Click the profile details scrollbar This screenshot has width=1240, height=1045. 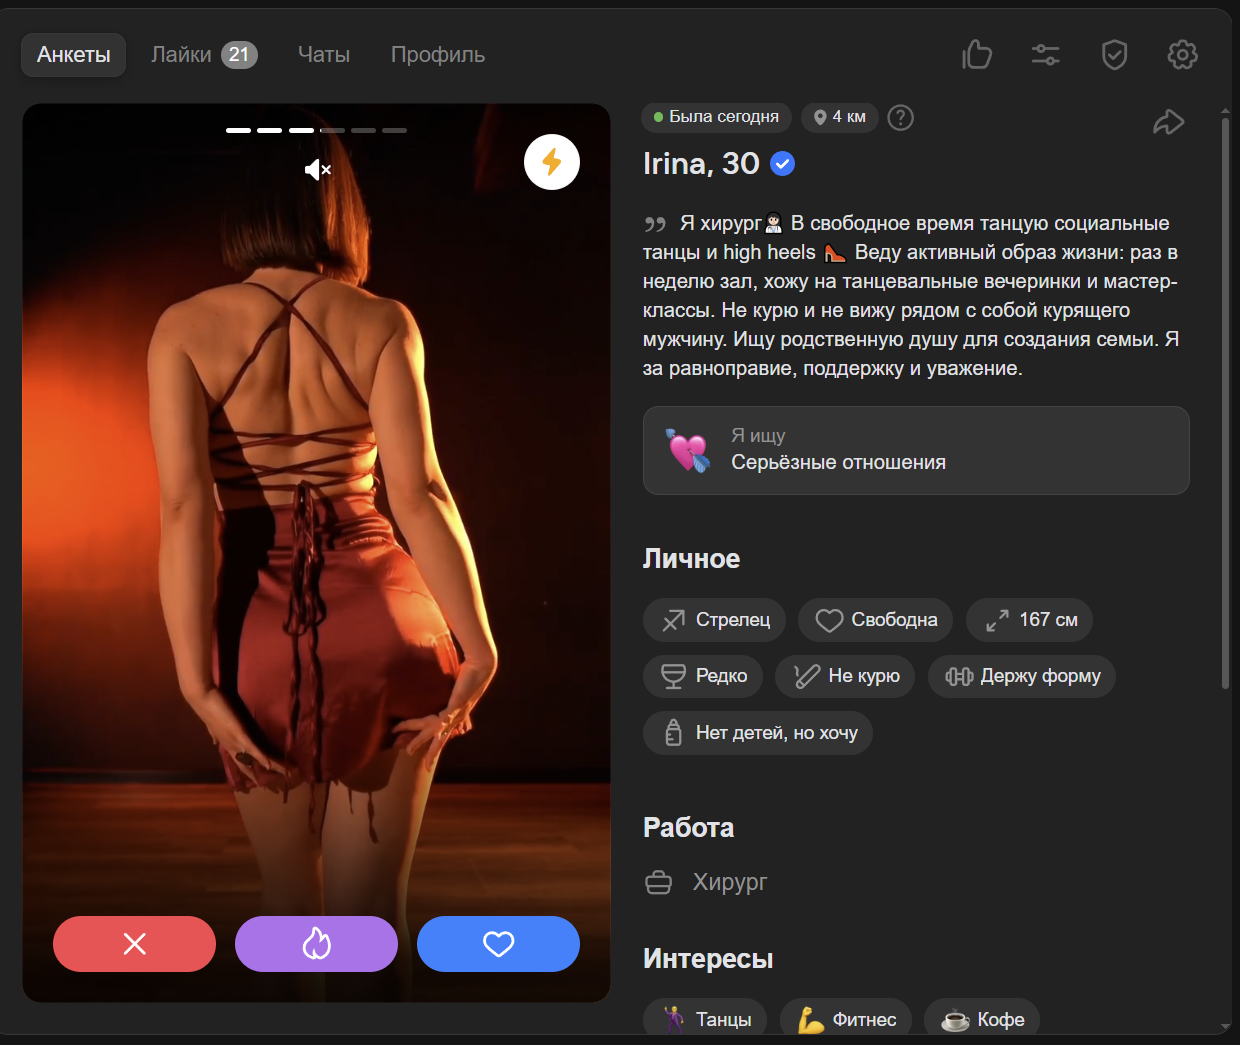pyautogui.click(x=1225, y=400)
